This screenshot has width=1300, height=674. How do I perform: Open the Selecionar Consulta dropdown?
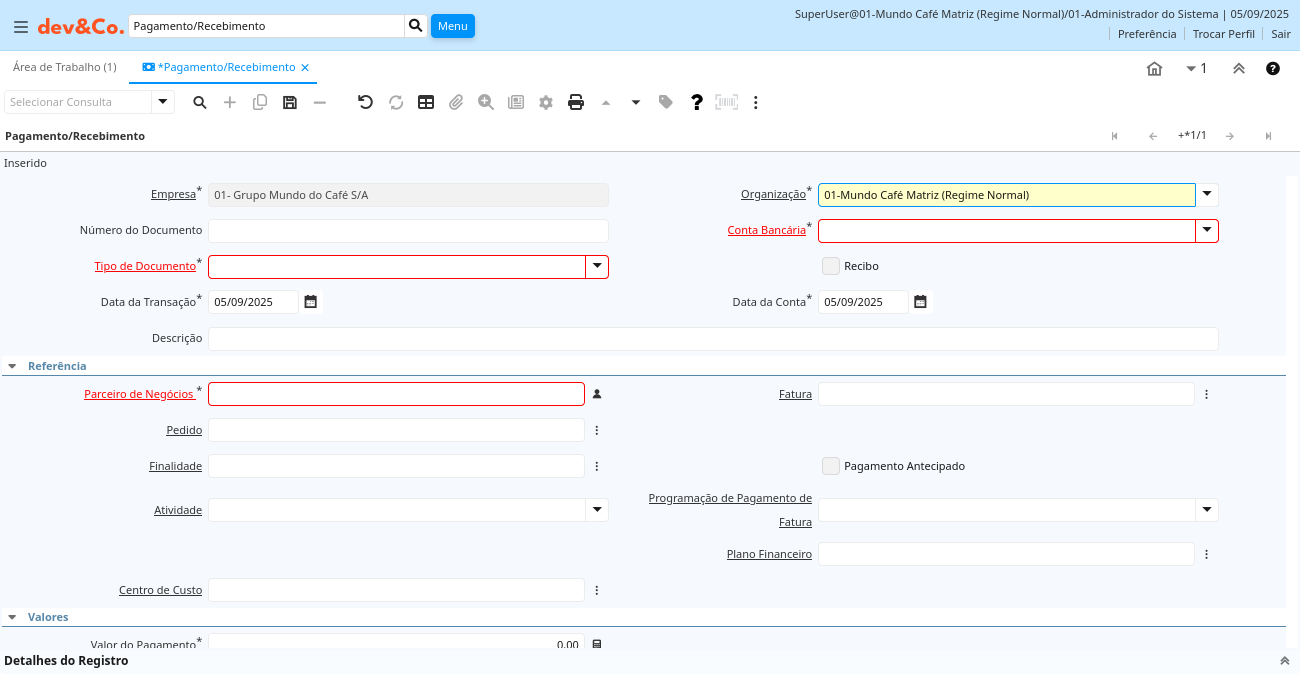pyautogui.click(x=163, y=102)
